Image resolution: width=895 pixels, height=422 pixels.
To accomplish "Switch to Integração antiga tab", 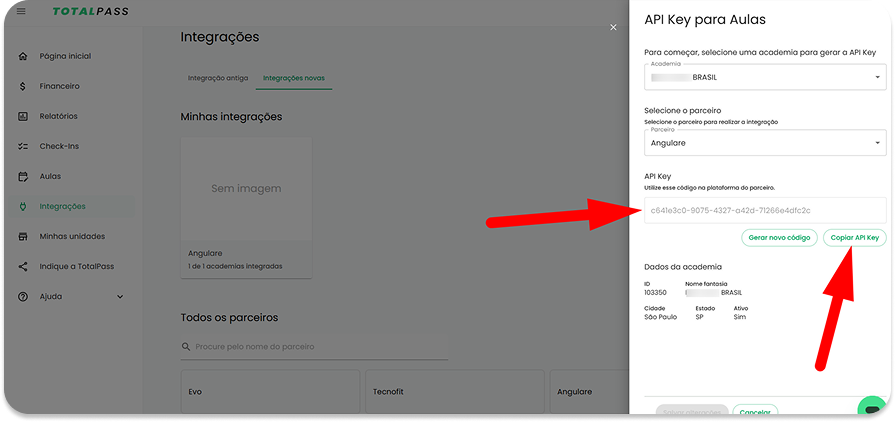I will 218,78.
